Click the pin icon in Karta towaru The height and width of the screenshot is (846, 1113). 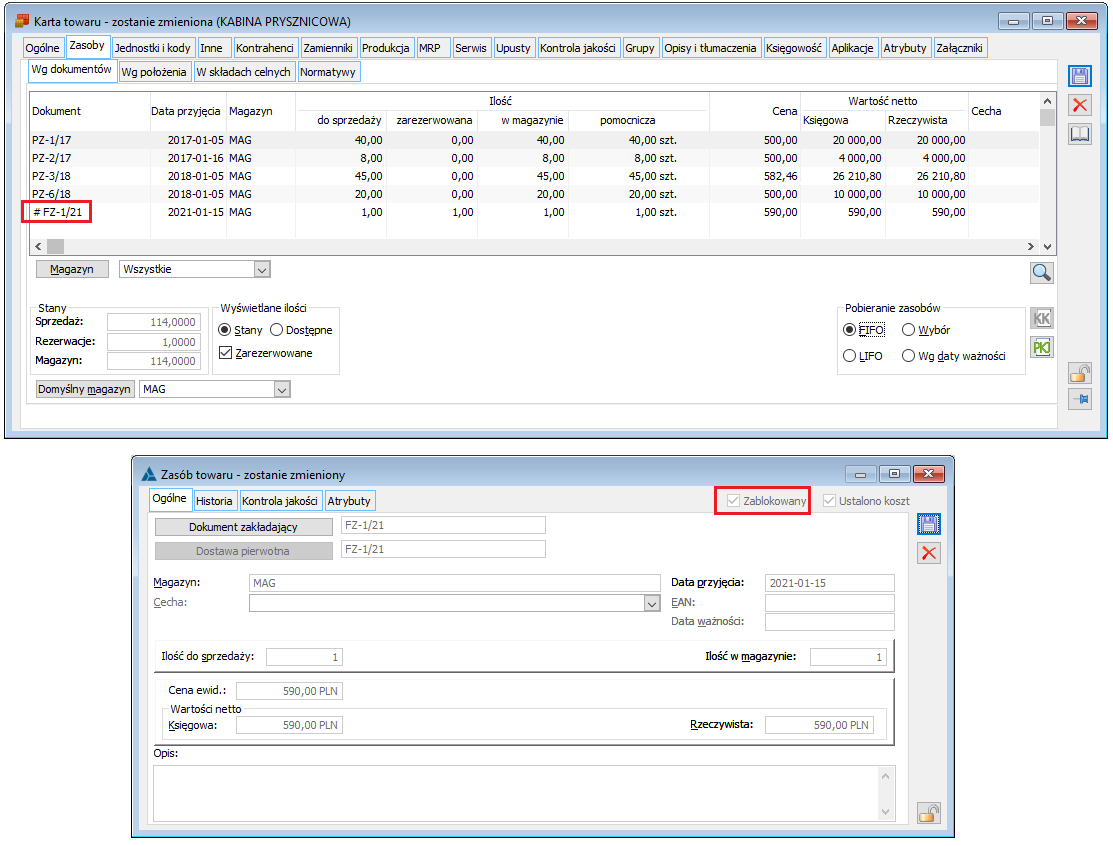pyautogui.click(x=1080, y=399)
